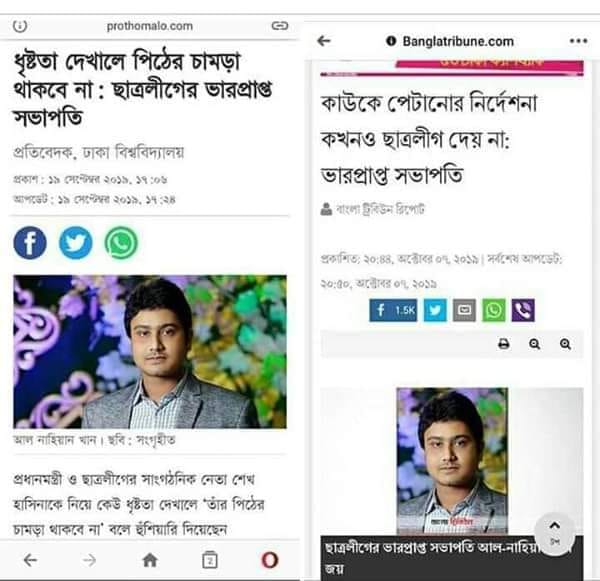Share Prothom Alo article via WhatsApp
The height and width of the screenshot is (581, 600).
pos(121,243)
